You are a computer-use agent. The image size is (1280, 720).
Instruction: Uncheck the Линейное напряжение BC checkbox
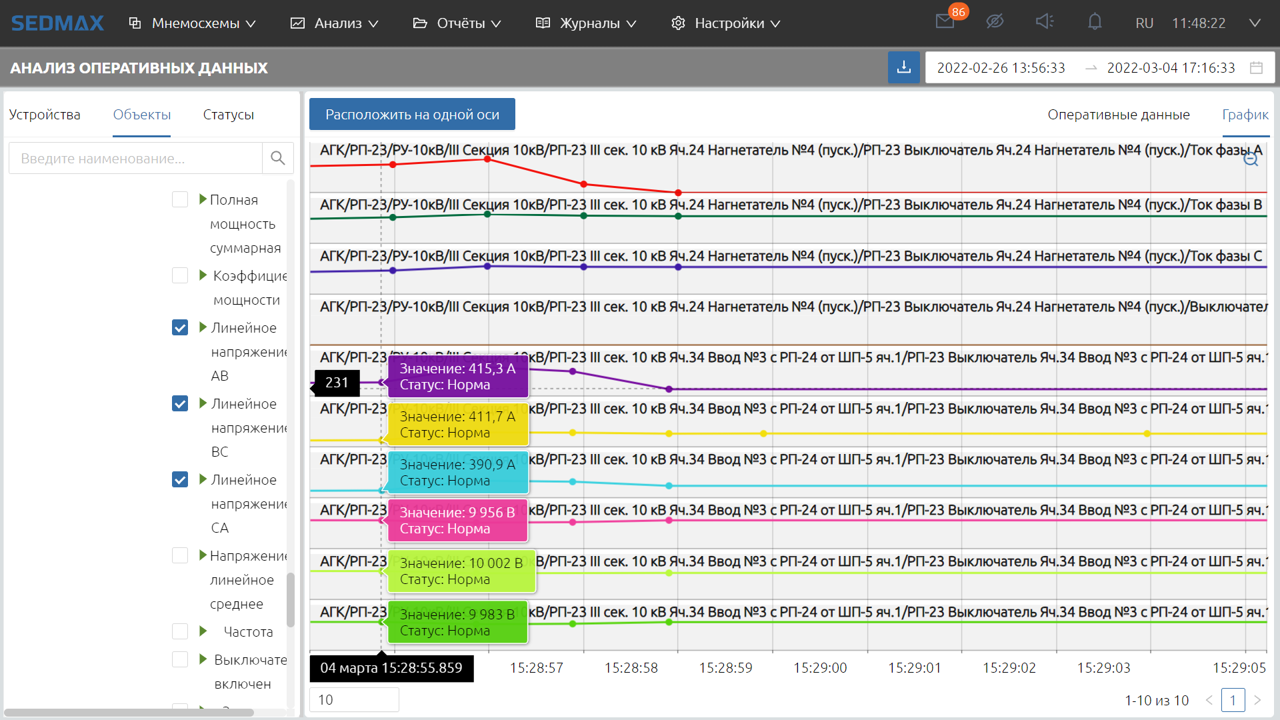coord(180,404)
